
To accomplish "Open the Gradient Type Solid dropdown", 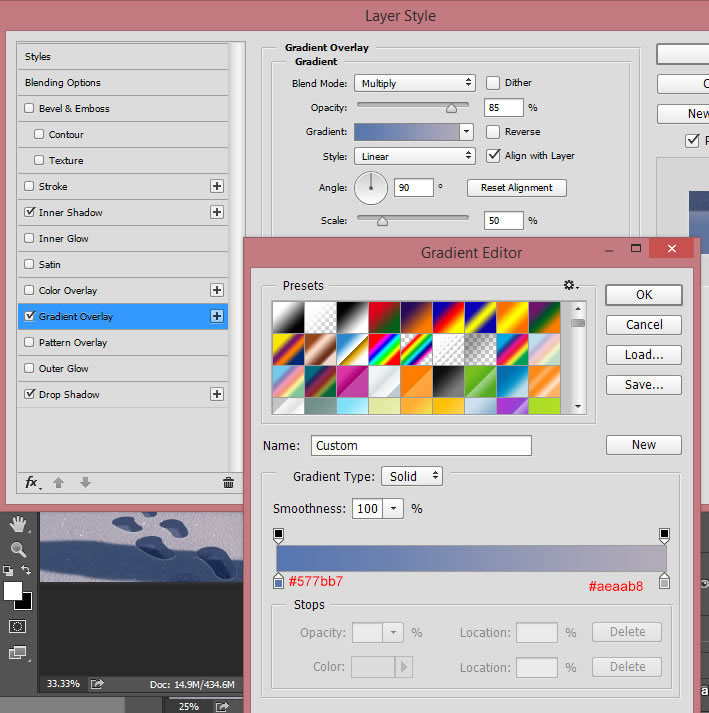I will point(411,477).
